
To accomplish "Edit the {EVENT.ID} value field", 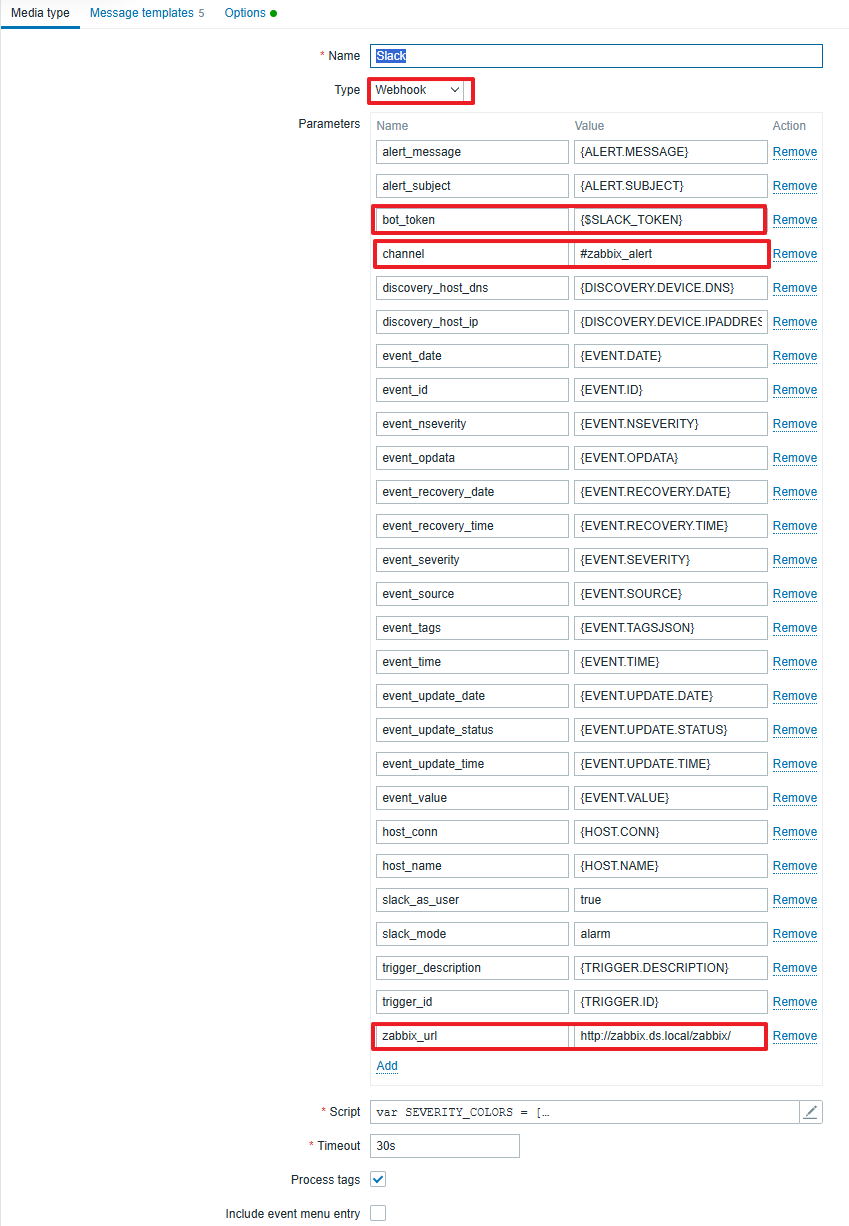I will tap(671, 390).
